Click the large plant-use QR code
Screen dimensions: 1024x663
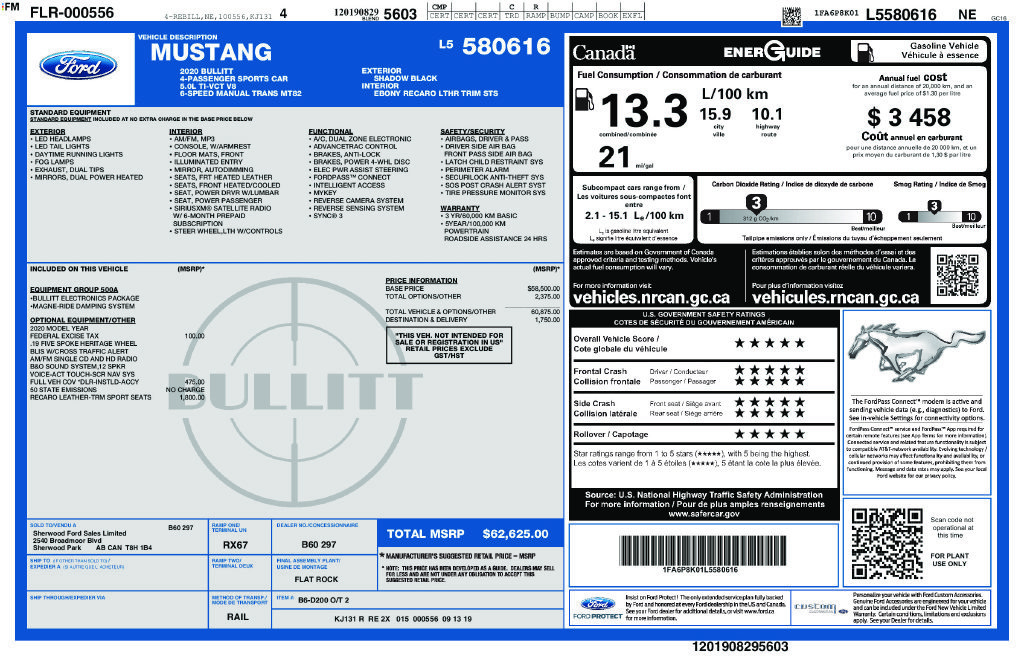coord(887,543)
